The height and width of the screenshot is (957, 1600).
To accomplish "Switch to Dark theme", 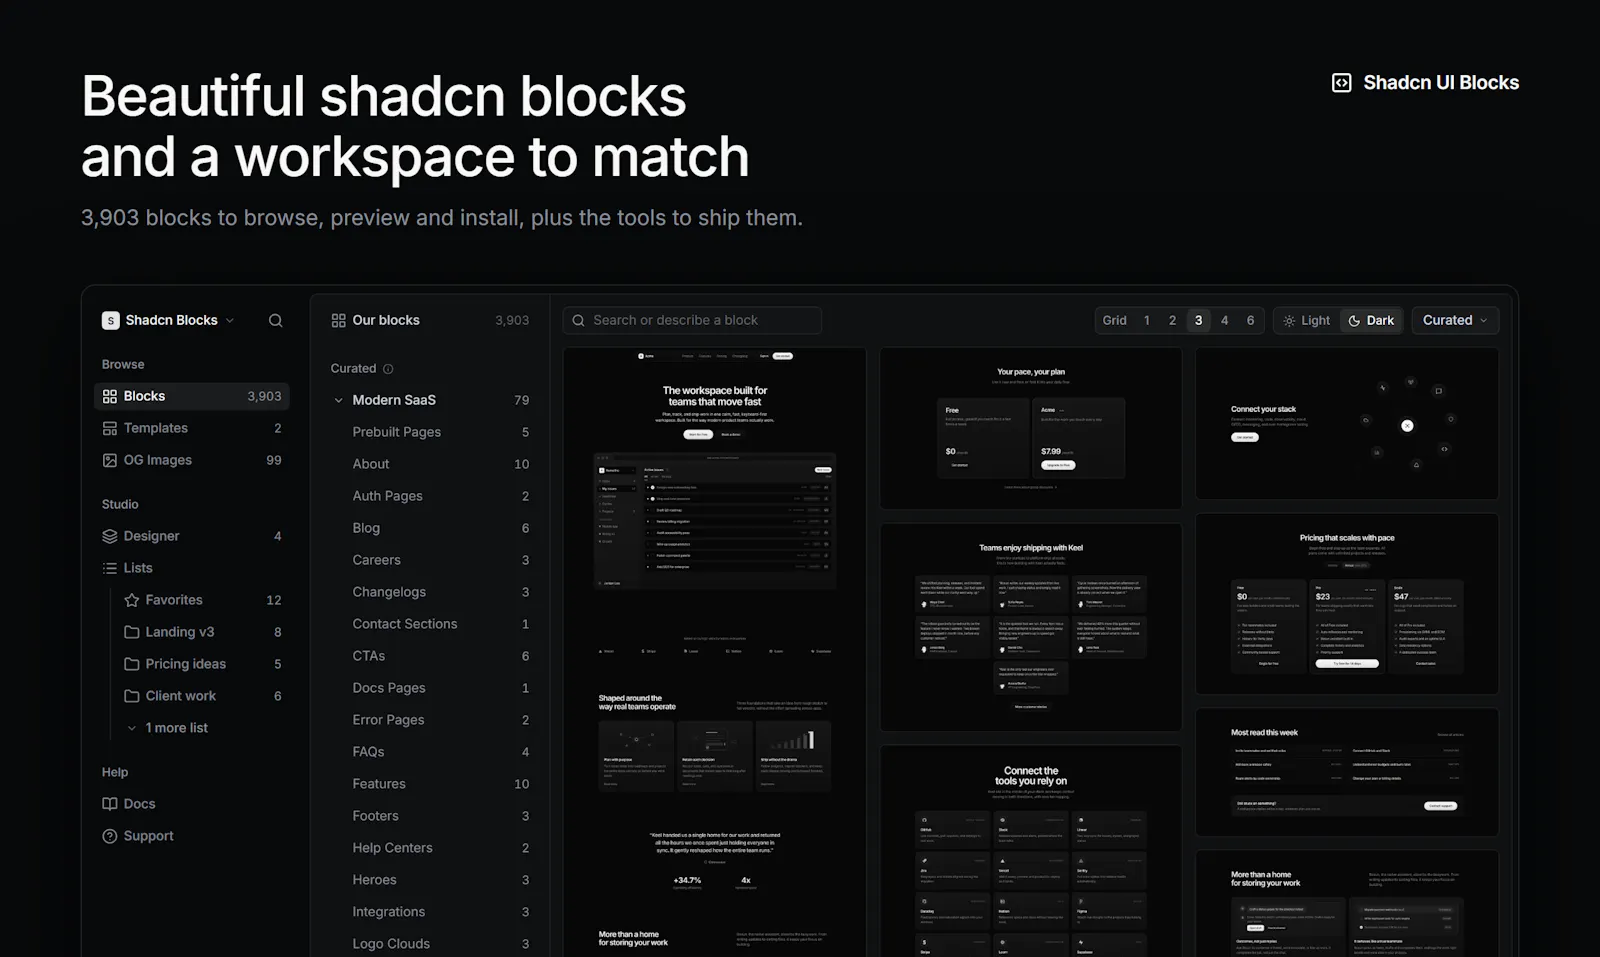I will 1371,320.
